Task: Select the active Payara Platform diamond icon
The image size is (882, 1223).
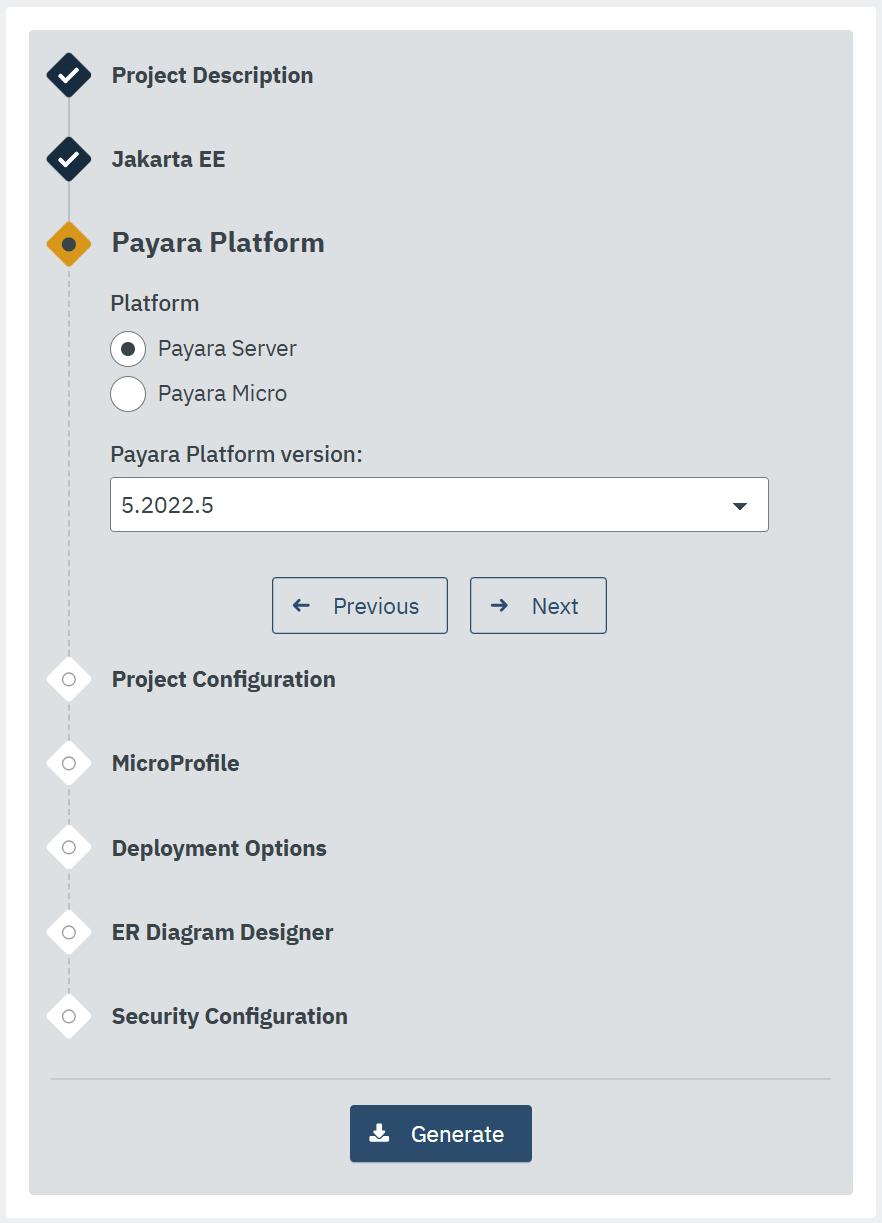Action: tap(68, 243)
